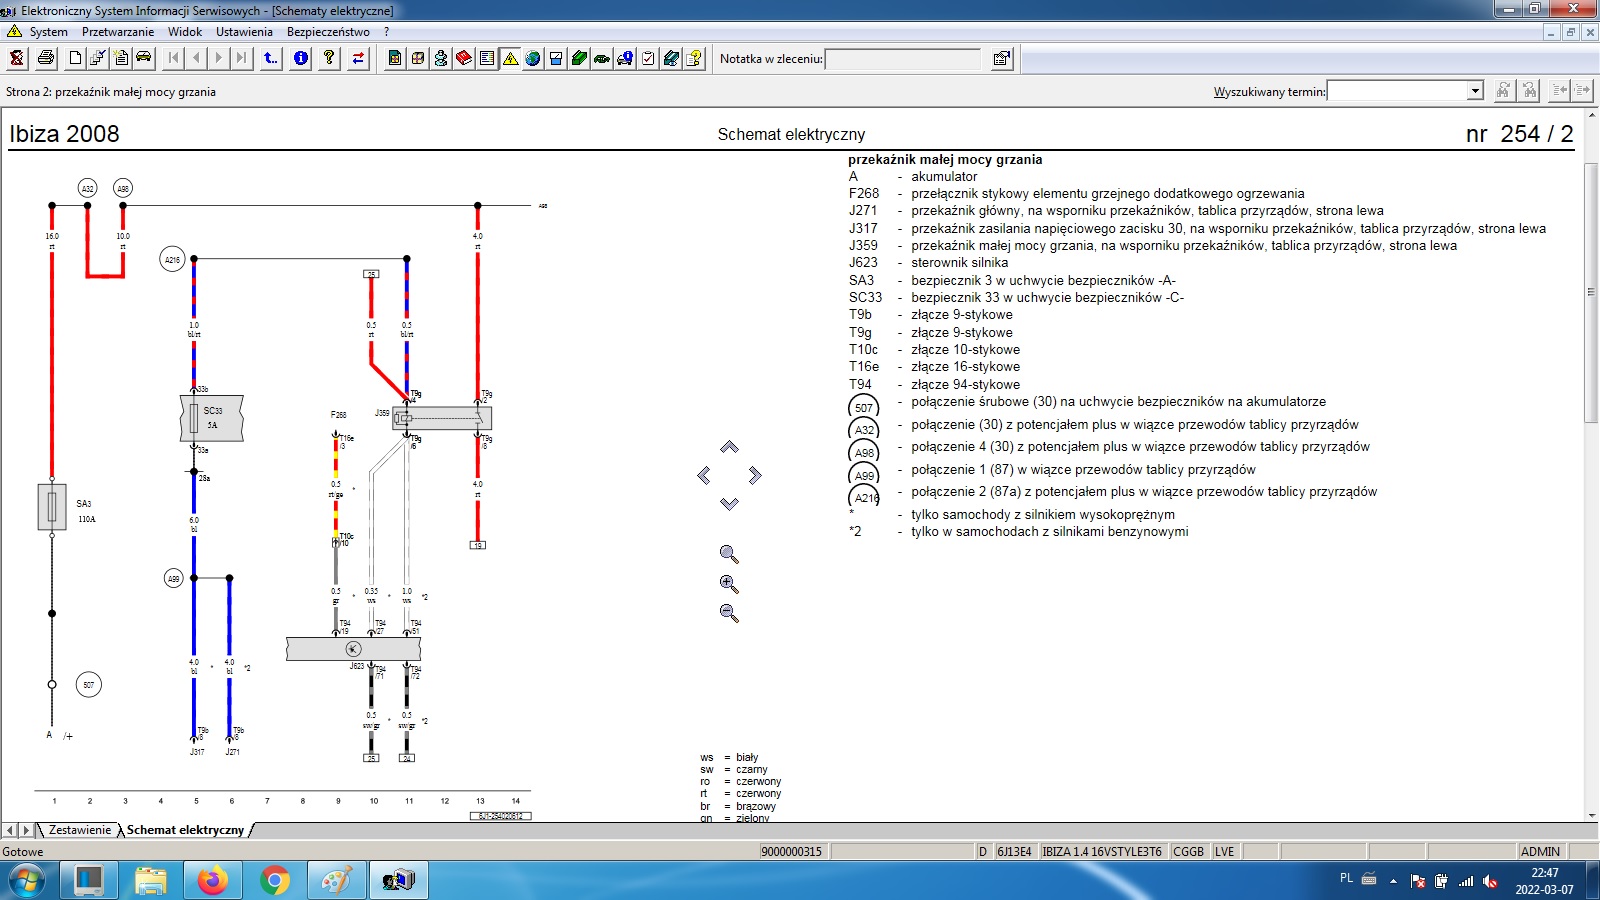This screenshot has width=1600, height=900.
Task: Open the Widok menu
Action: tap(185, 32)
